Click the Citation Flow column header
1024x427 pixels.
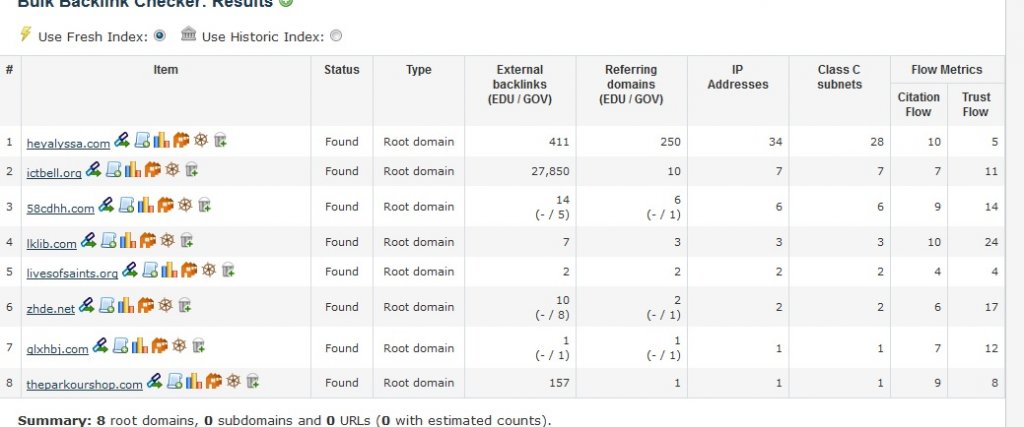pos(918,104)
